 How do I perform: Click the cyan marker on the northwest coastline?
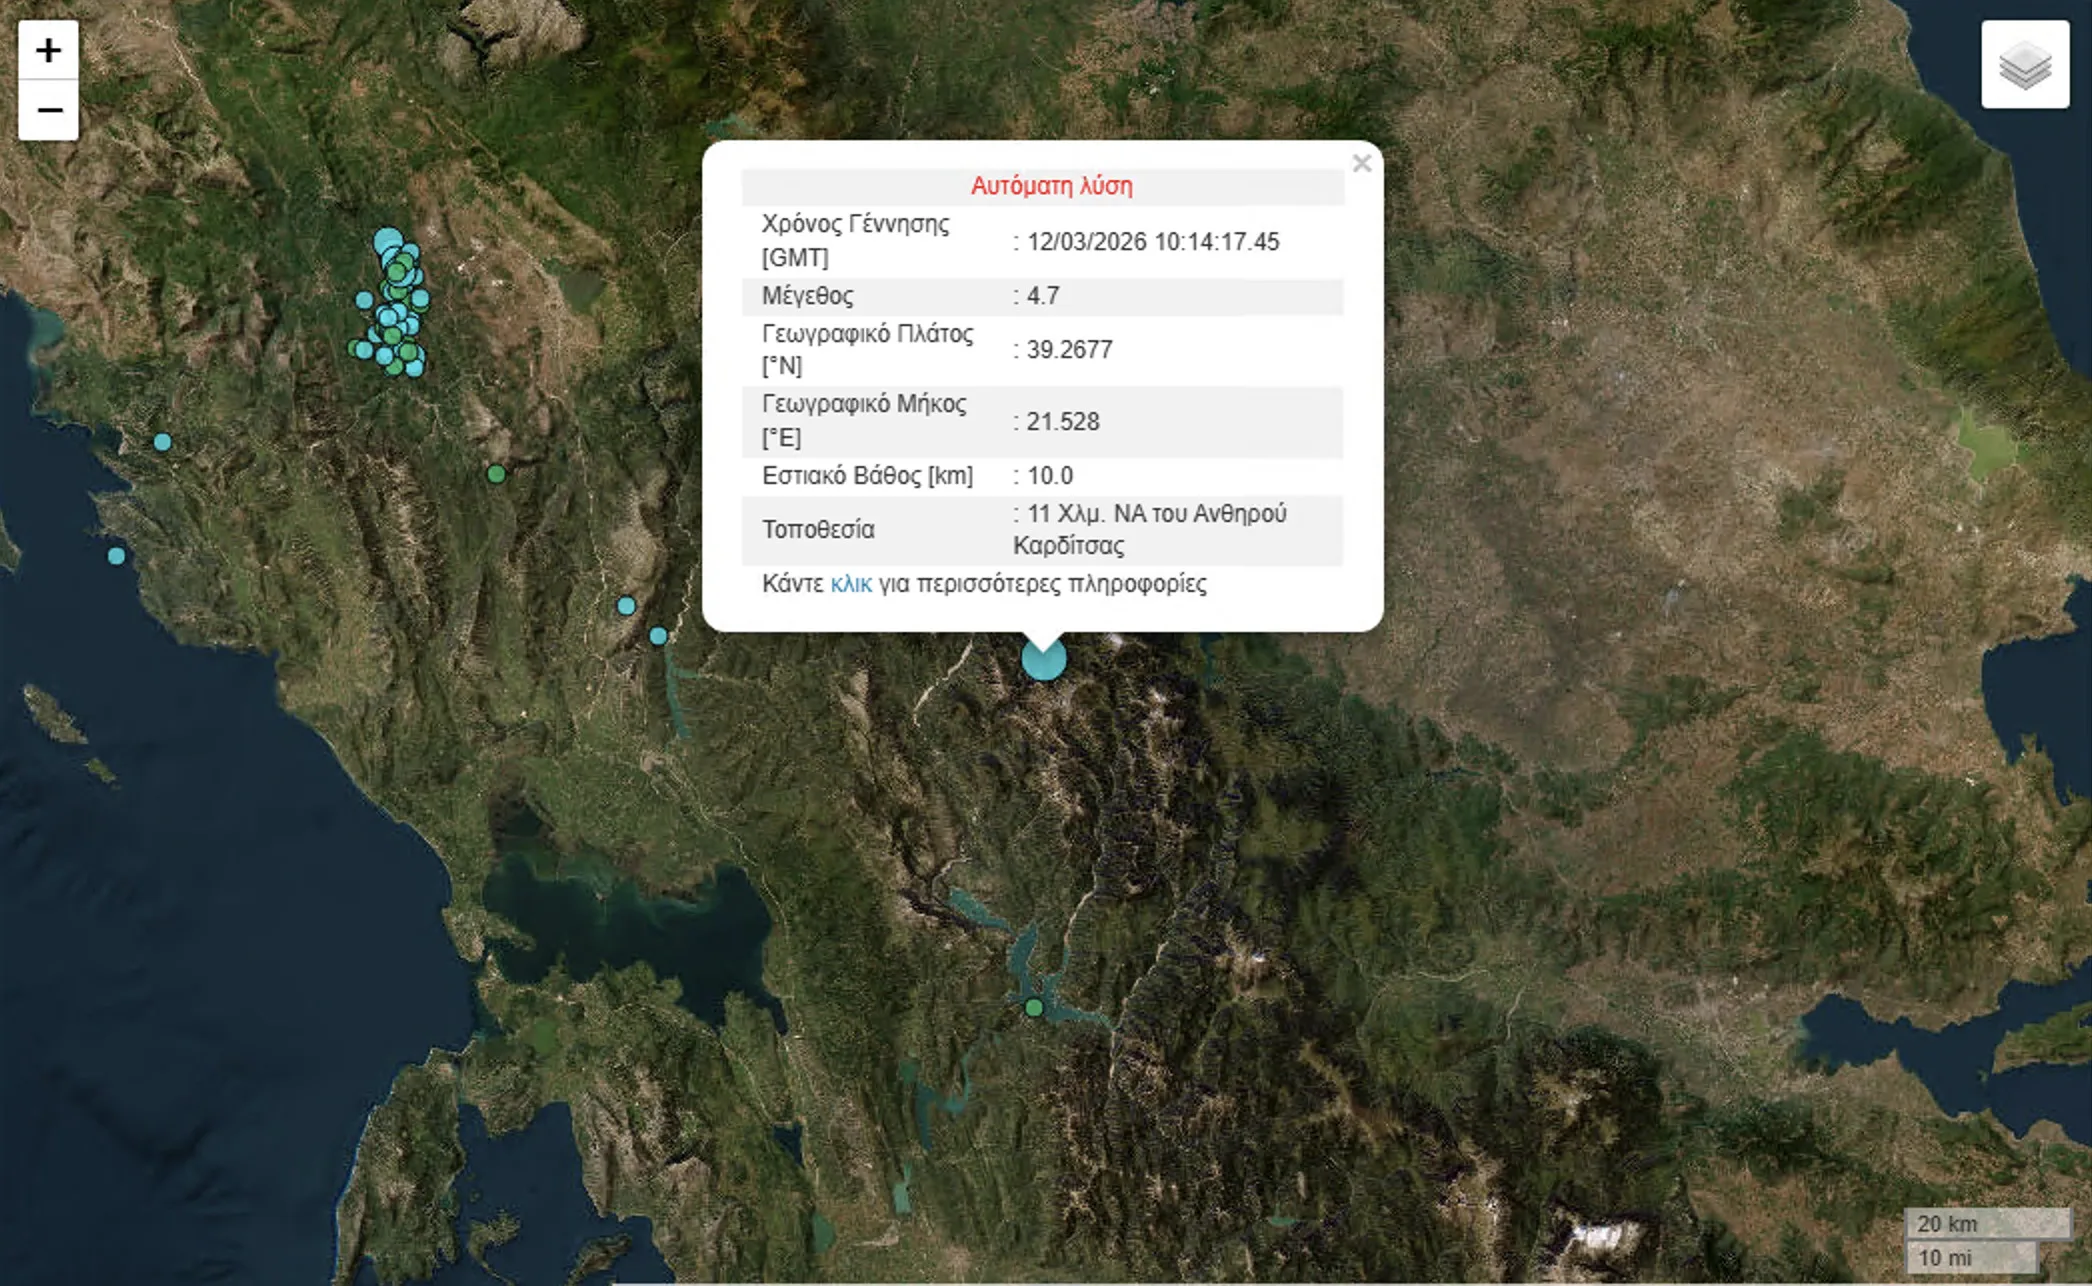162,442
